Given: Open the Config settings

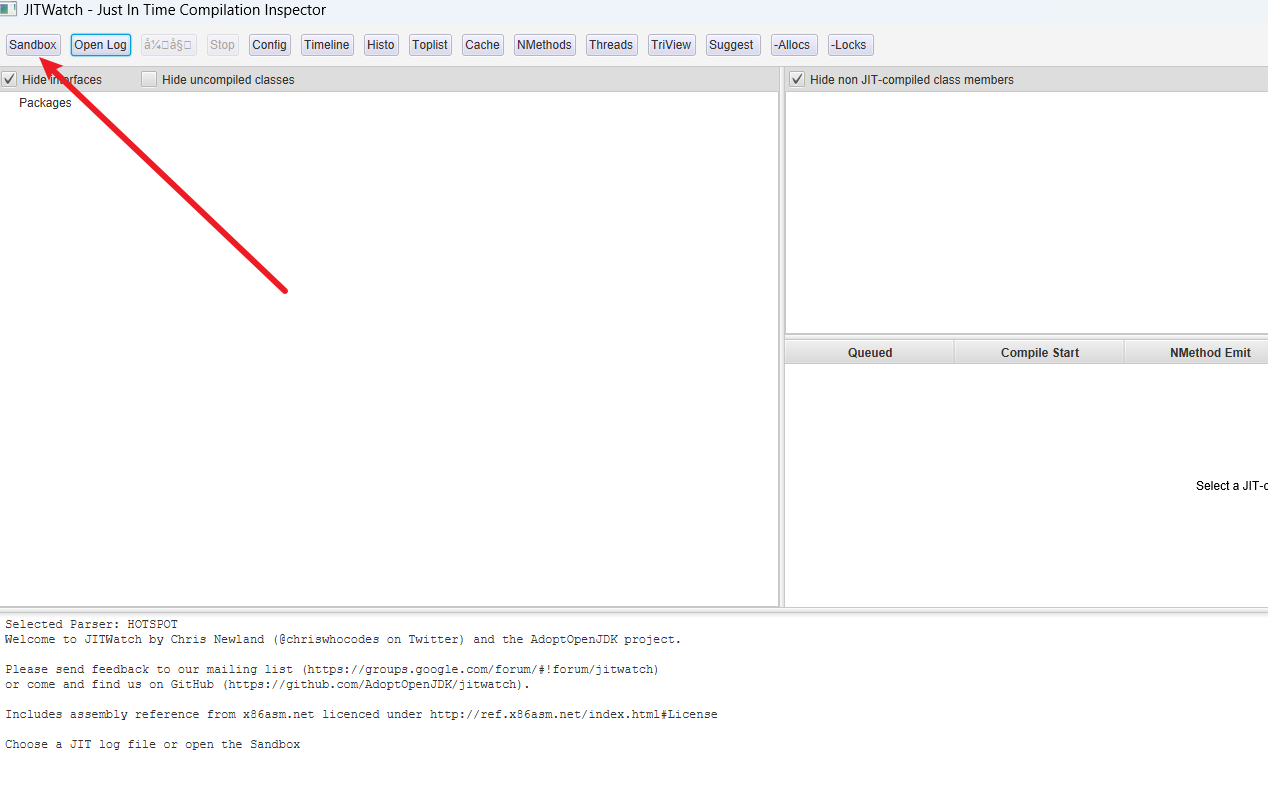Looking at the screenshot, I should [269, 45].
